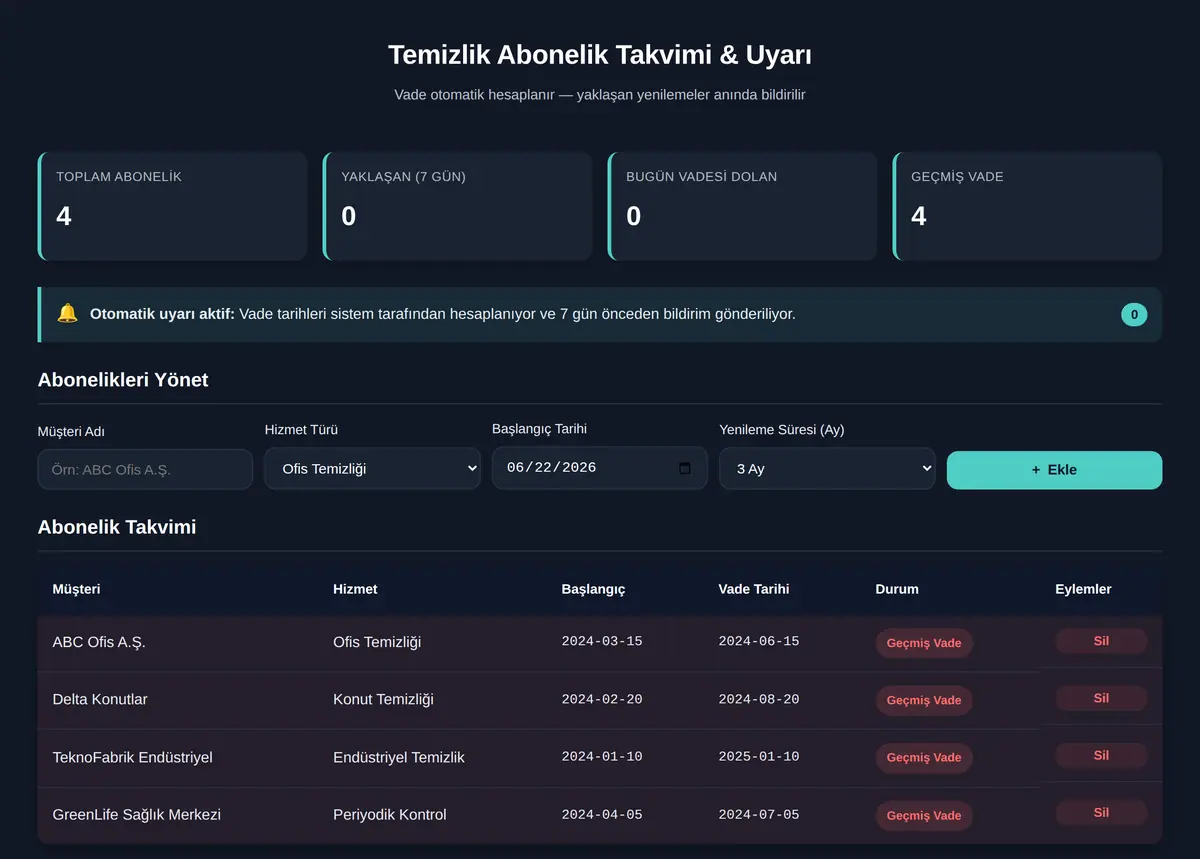
Task: Click the start date 2024-02-20
Action: point(602,699)
